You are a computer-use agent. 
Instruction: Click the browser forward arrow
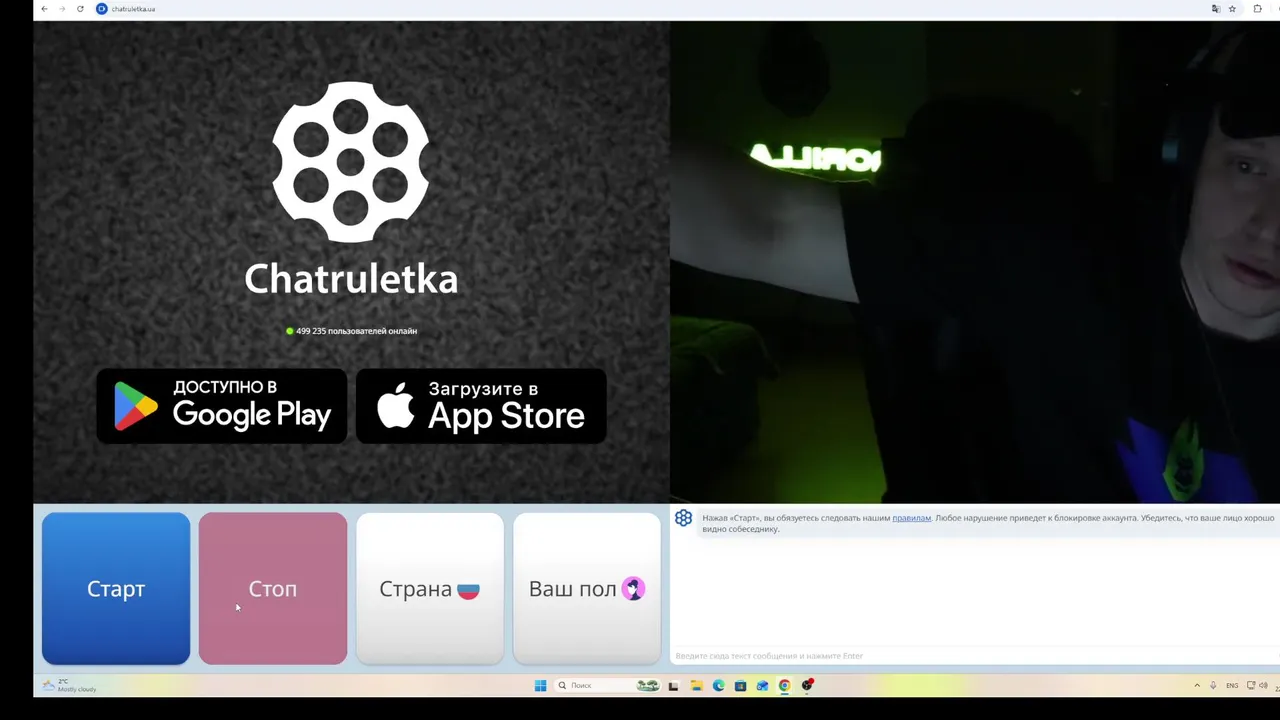point(62,9)
